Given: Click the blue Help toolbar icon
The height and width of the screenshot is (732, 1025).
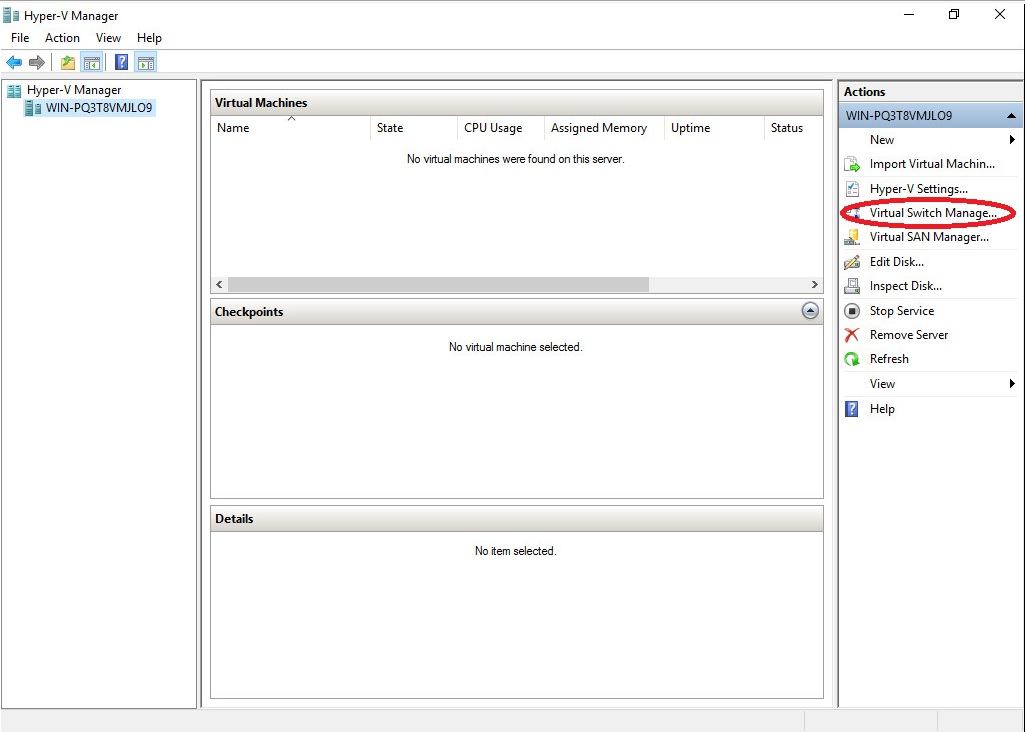Looking at the screenshot, I should (x=122, y=63).
